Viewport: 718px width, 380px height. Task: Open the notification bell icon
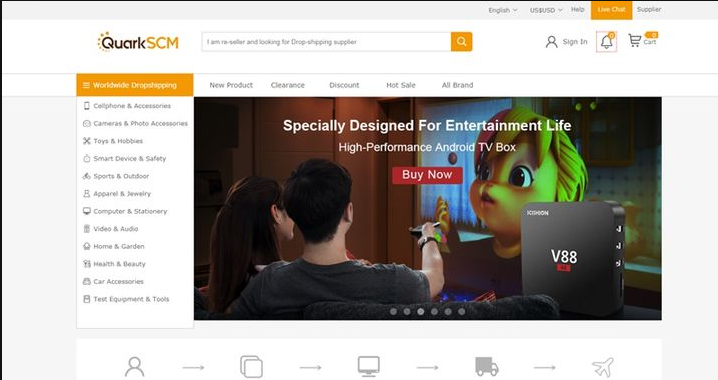[x=606, y=42]
